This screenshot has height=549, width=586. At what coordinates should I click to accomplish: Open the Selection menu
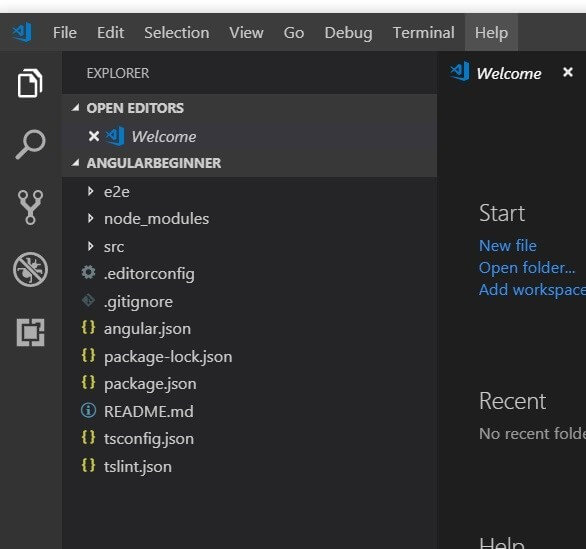(x=177, y=33)
